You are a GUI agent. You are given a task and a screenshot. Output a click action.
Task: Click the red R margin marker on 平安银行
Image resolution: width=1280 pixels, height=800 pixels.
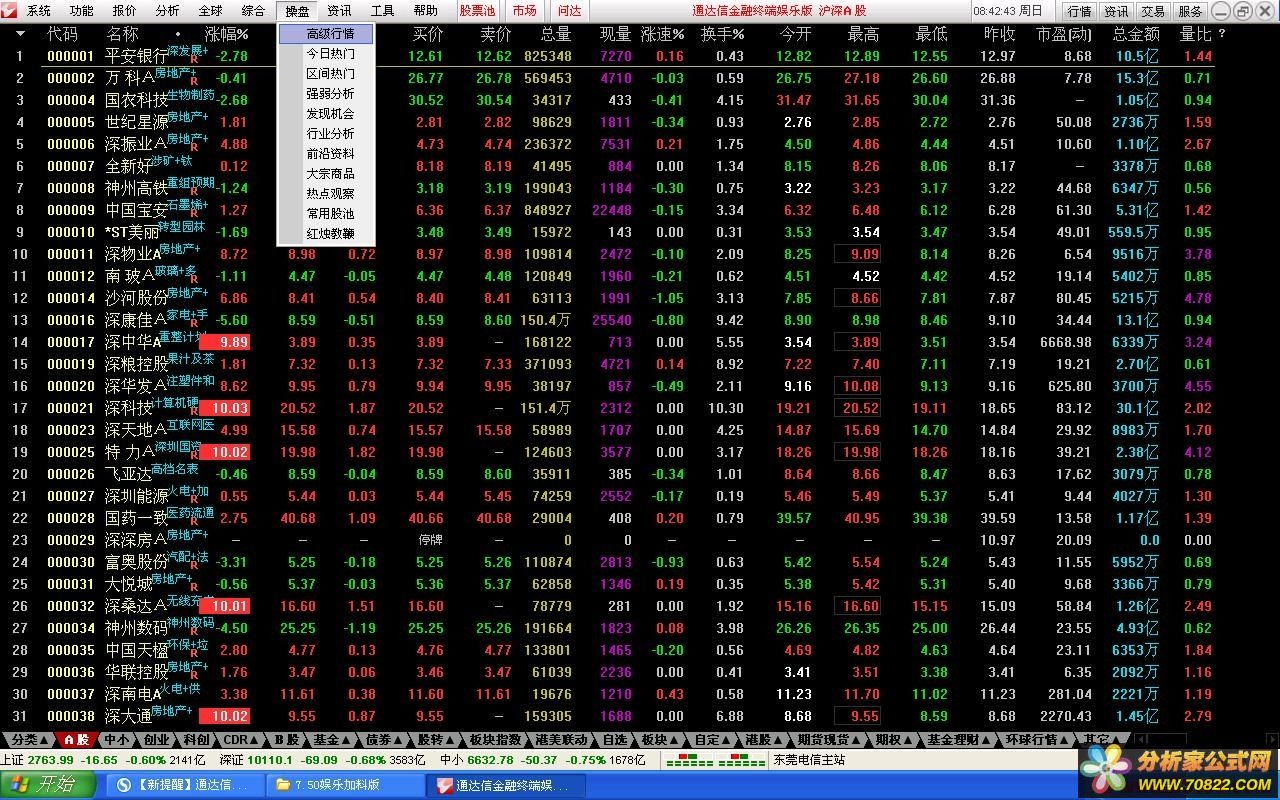(x=193, y=60)
